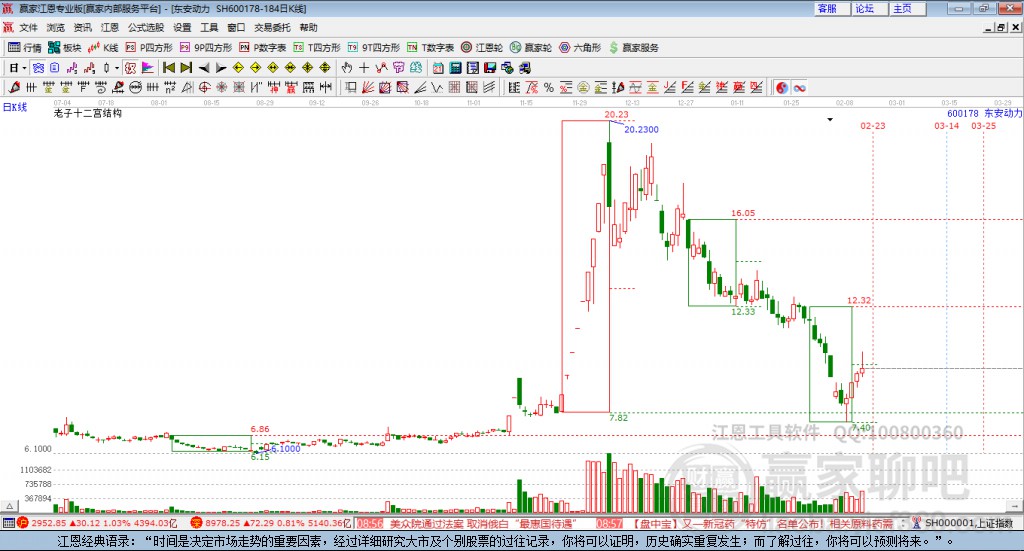1024x551 pixels.
Task: Open the 板块 sector view
Action: (64, 48)
